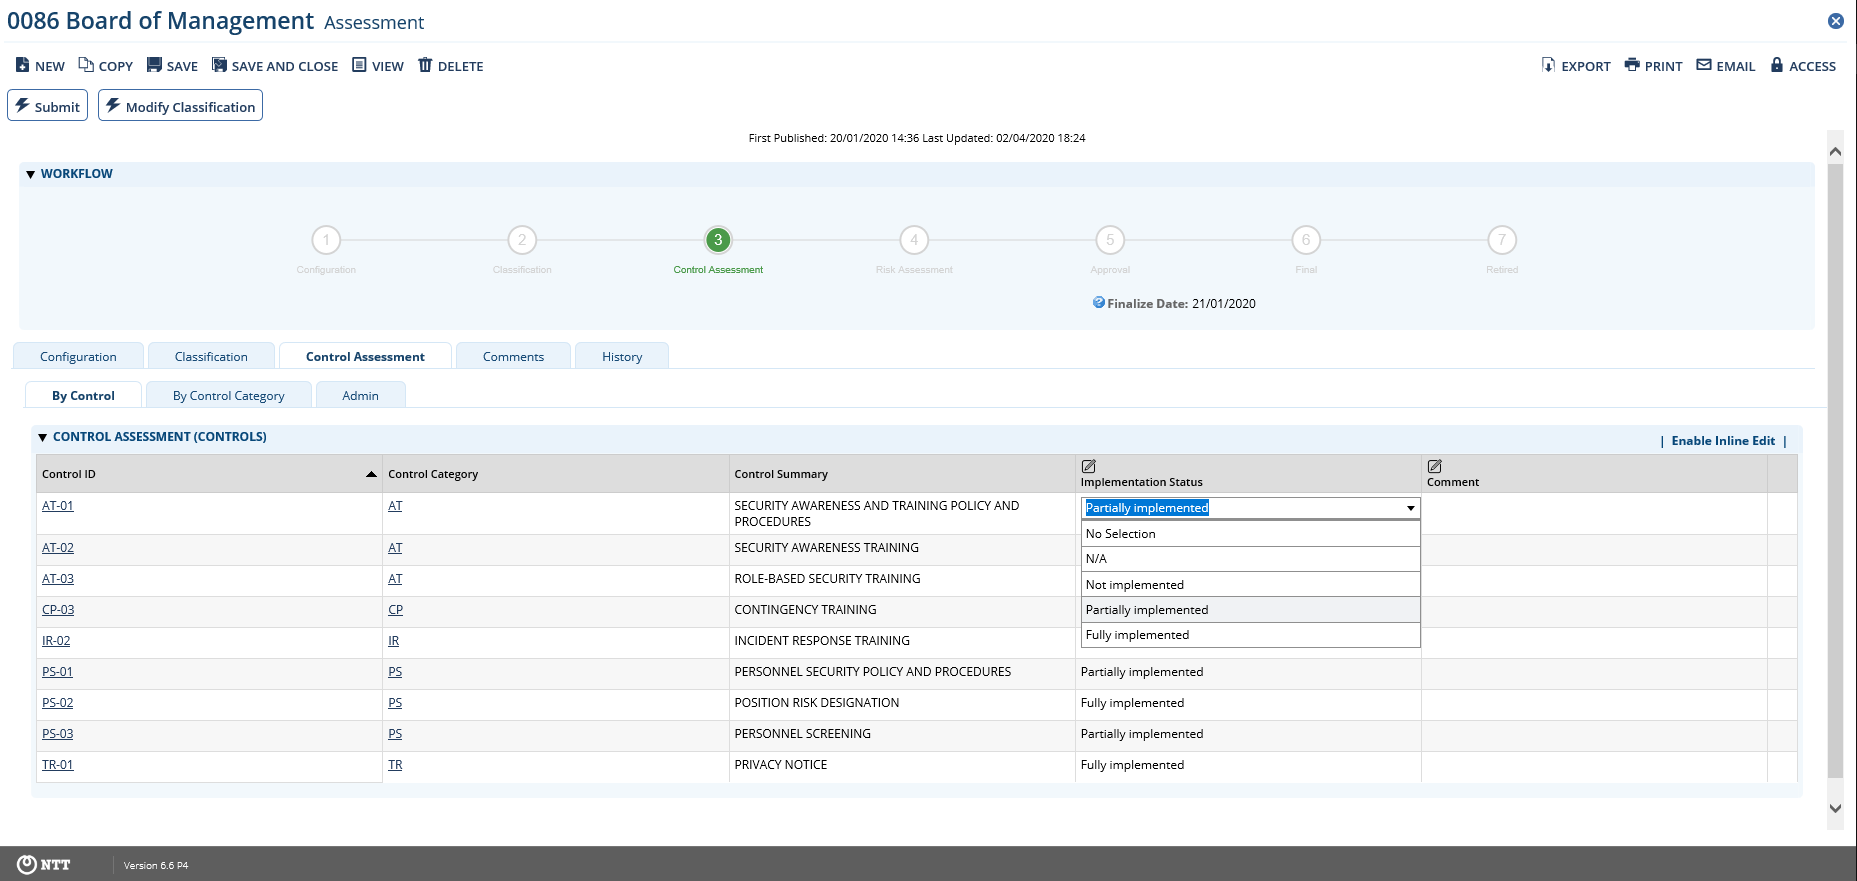The width and height of the screenshot is (1857, 881).
Task: Switch to the Comments tab
Action: pyautogui.click(x=513, y=356)
